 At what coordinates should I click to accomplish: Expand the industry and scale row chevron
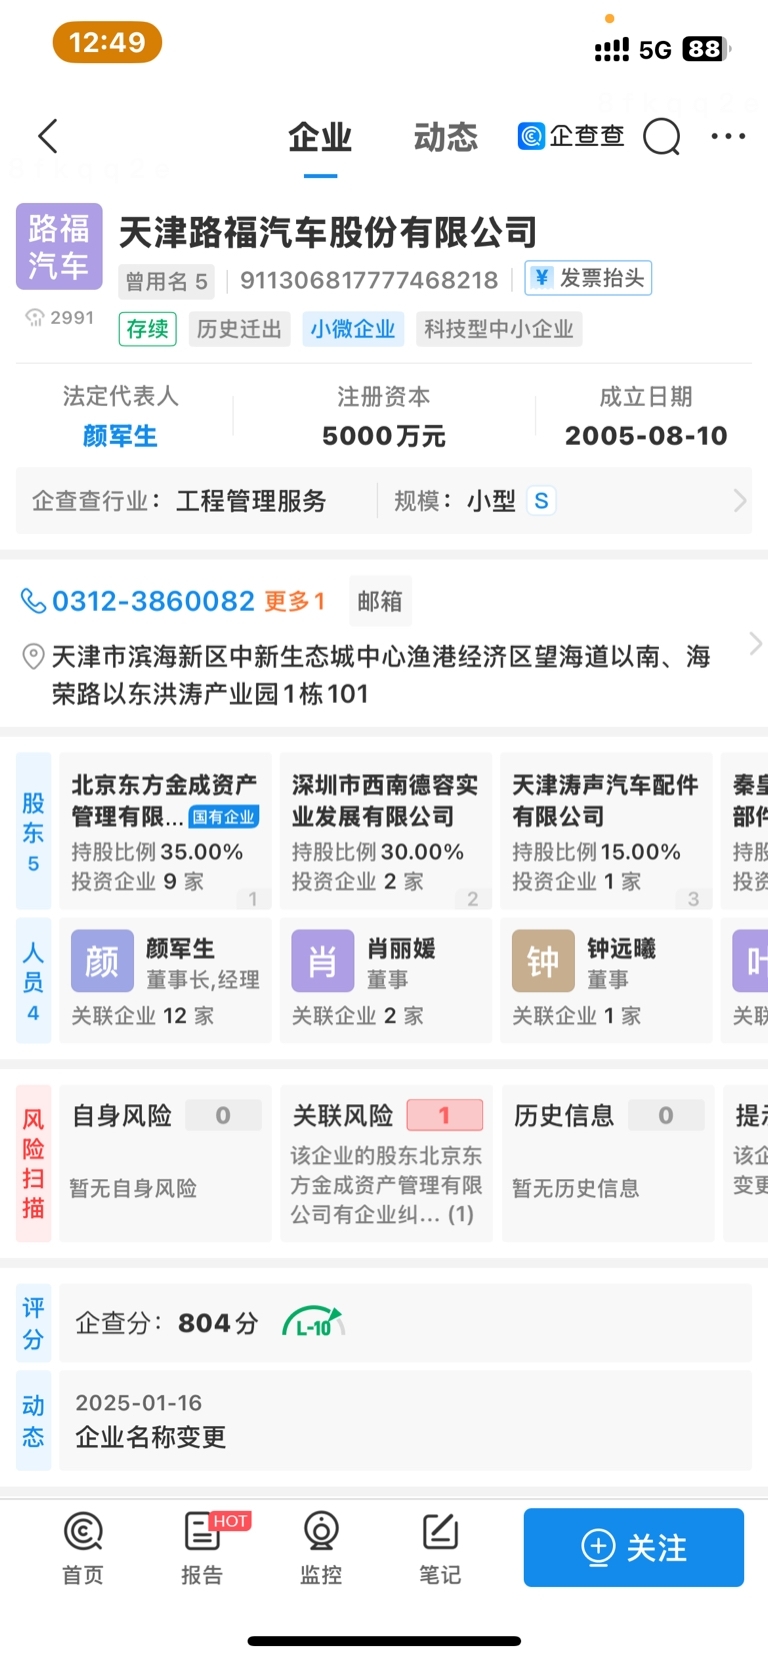(740, 500)
